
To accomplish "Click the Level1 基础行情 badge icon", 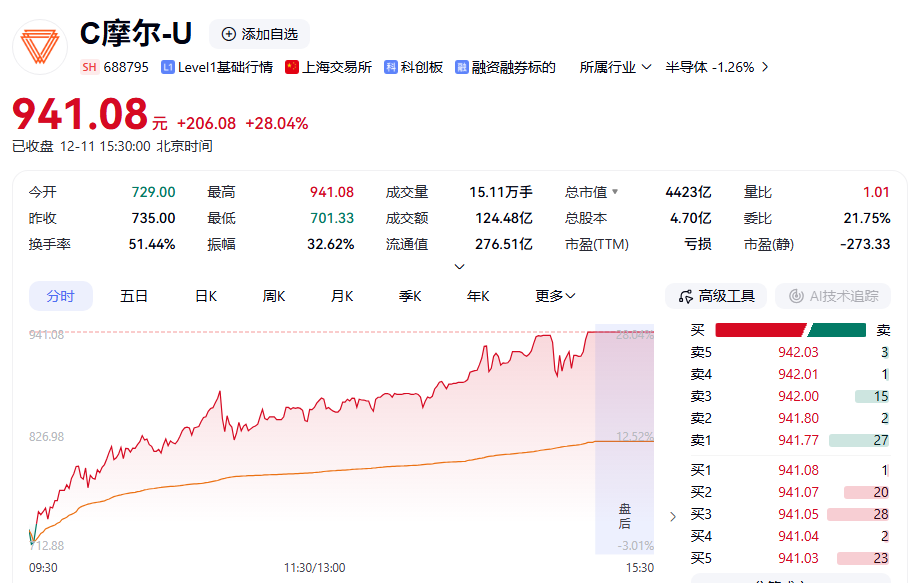I will (x=168, y=67).
